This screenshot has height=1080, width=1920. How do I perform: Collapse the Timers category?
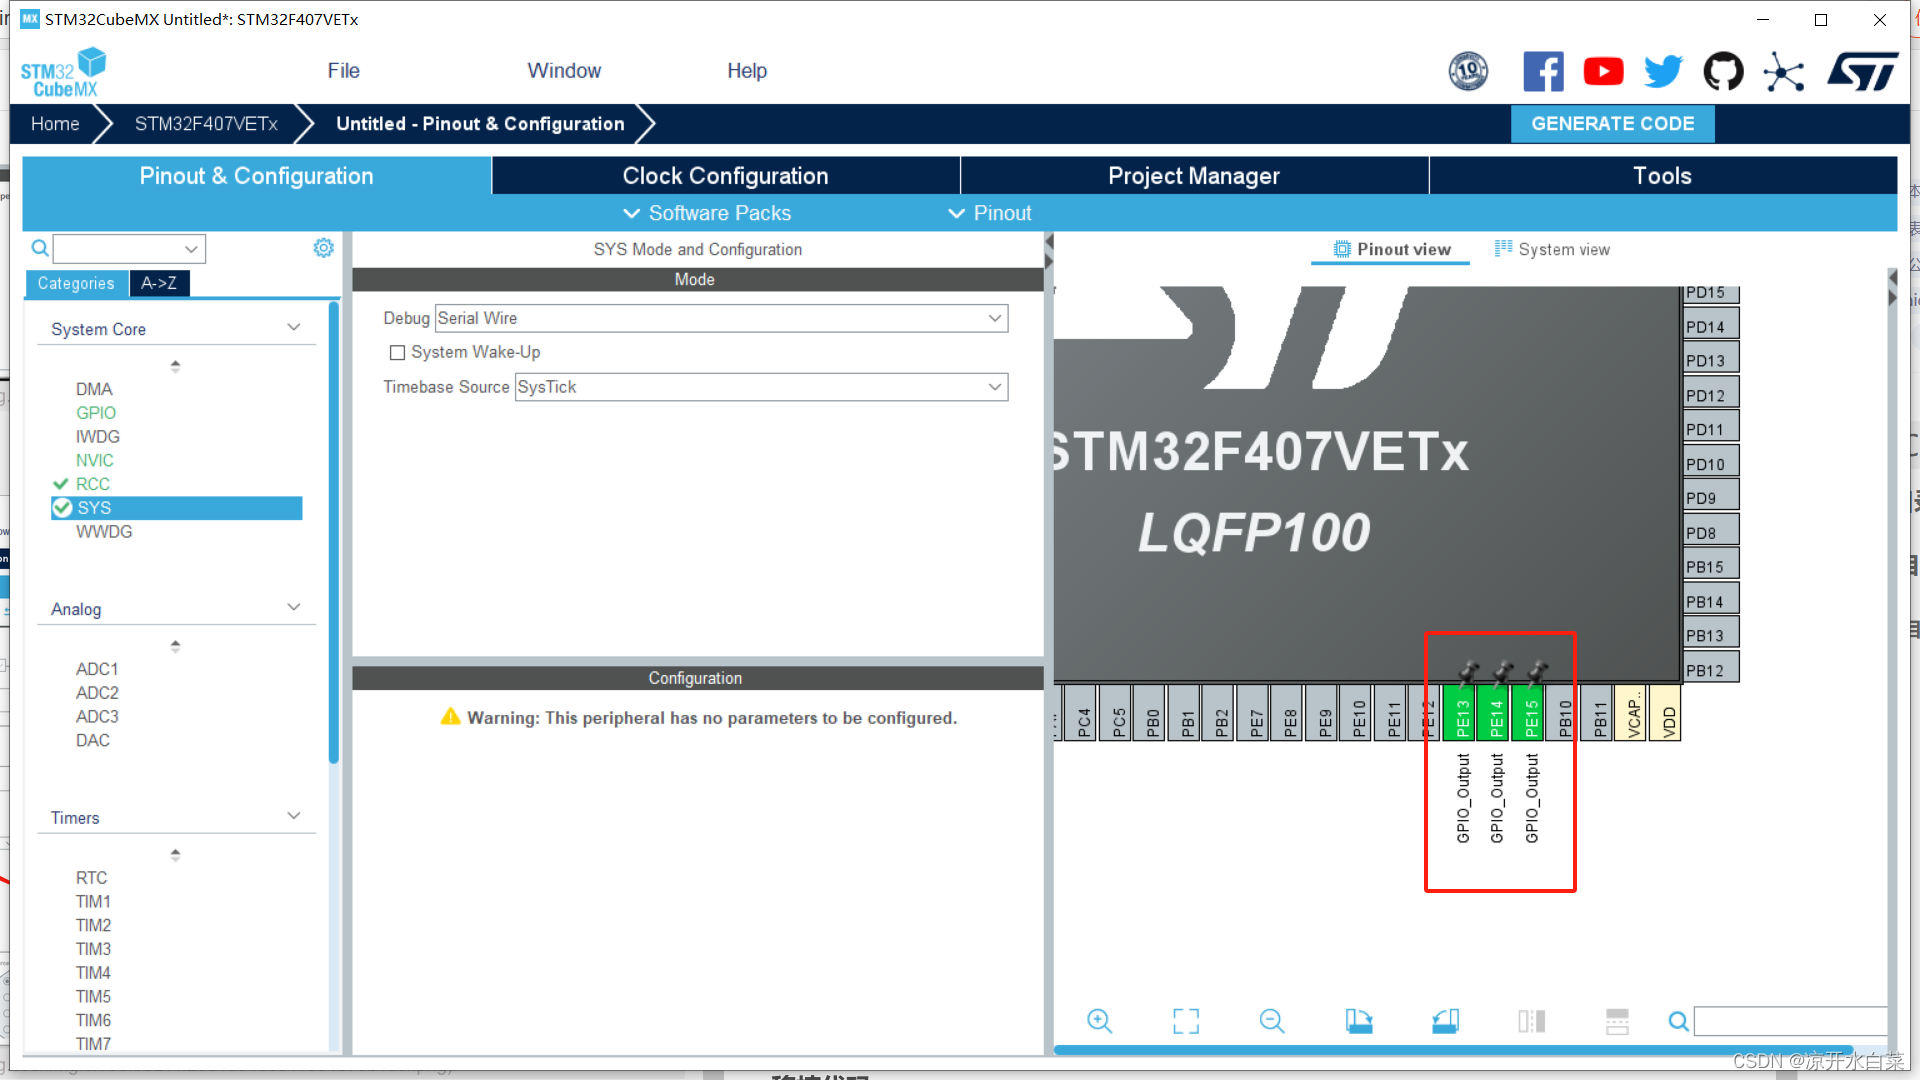pos(294,816)
